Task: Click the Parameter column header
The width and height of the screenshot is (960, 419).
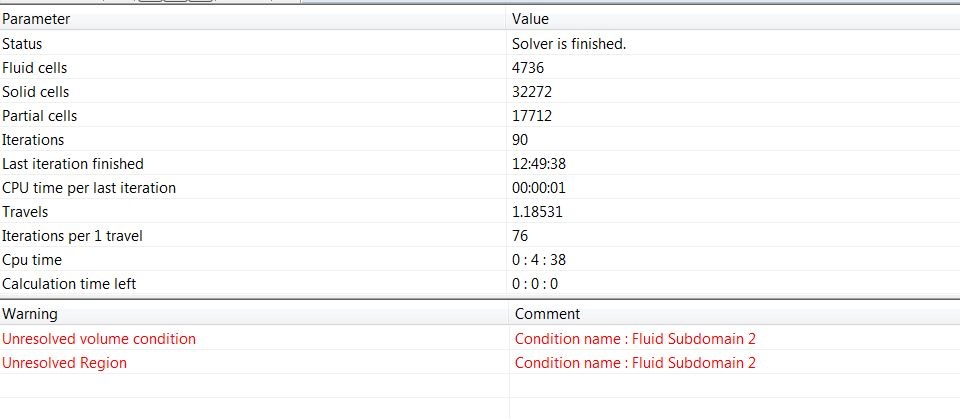Action: point(253,19)
